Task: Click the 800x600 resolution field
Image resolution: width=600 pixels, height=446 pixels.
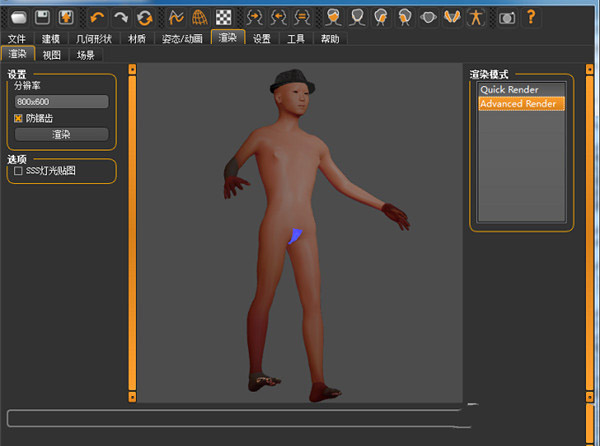Action: click(61, 102)
